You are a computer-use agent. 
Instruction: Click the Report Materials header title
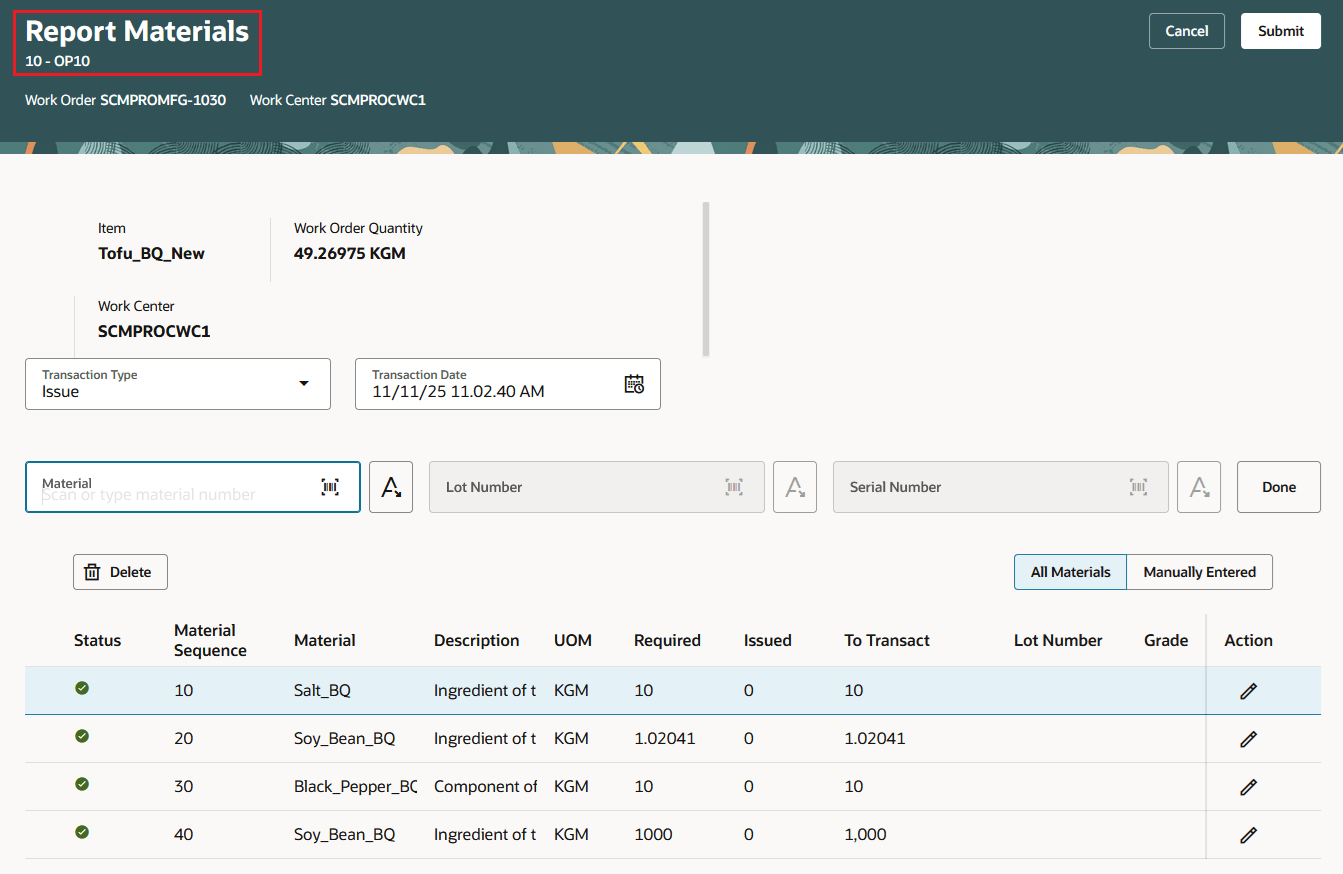pyautogui.click(x=136, y=31)
